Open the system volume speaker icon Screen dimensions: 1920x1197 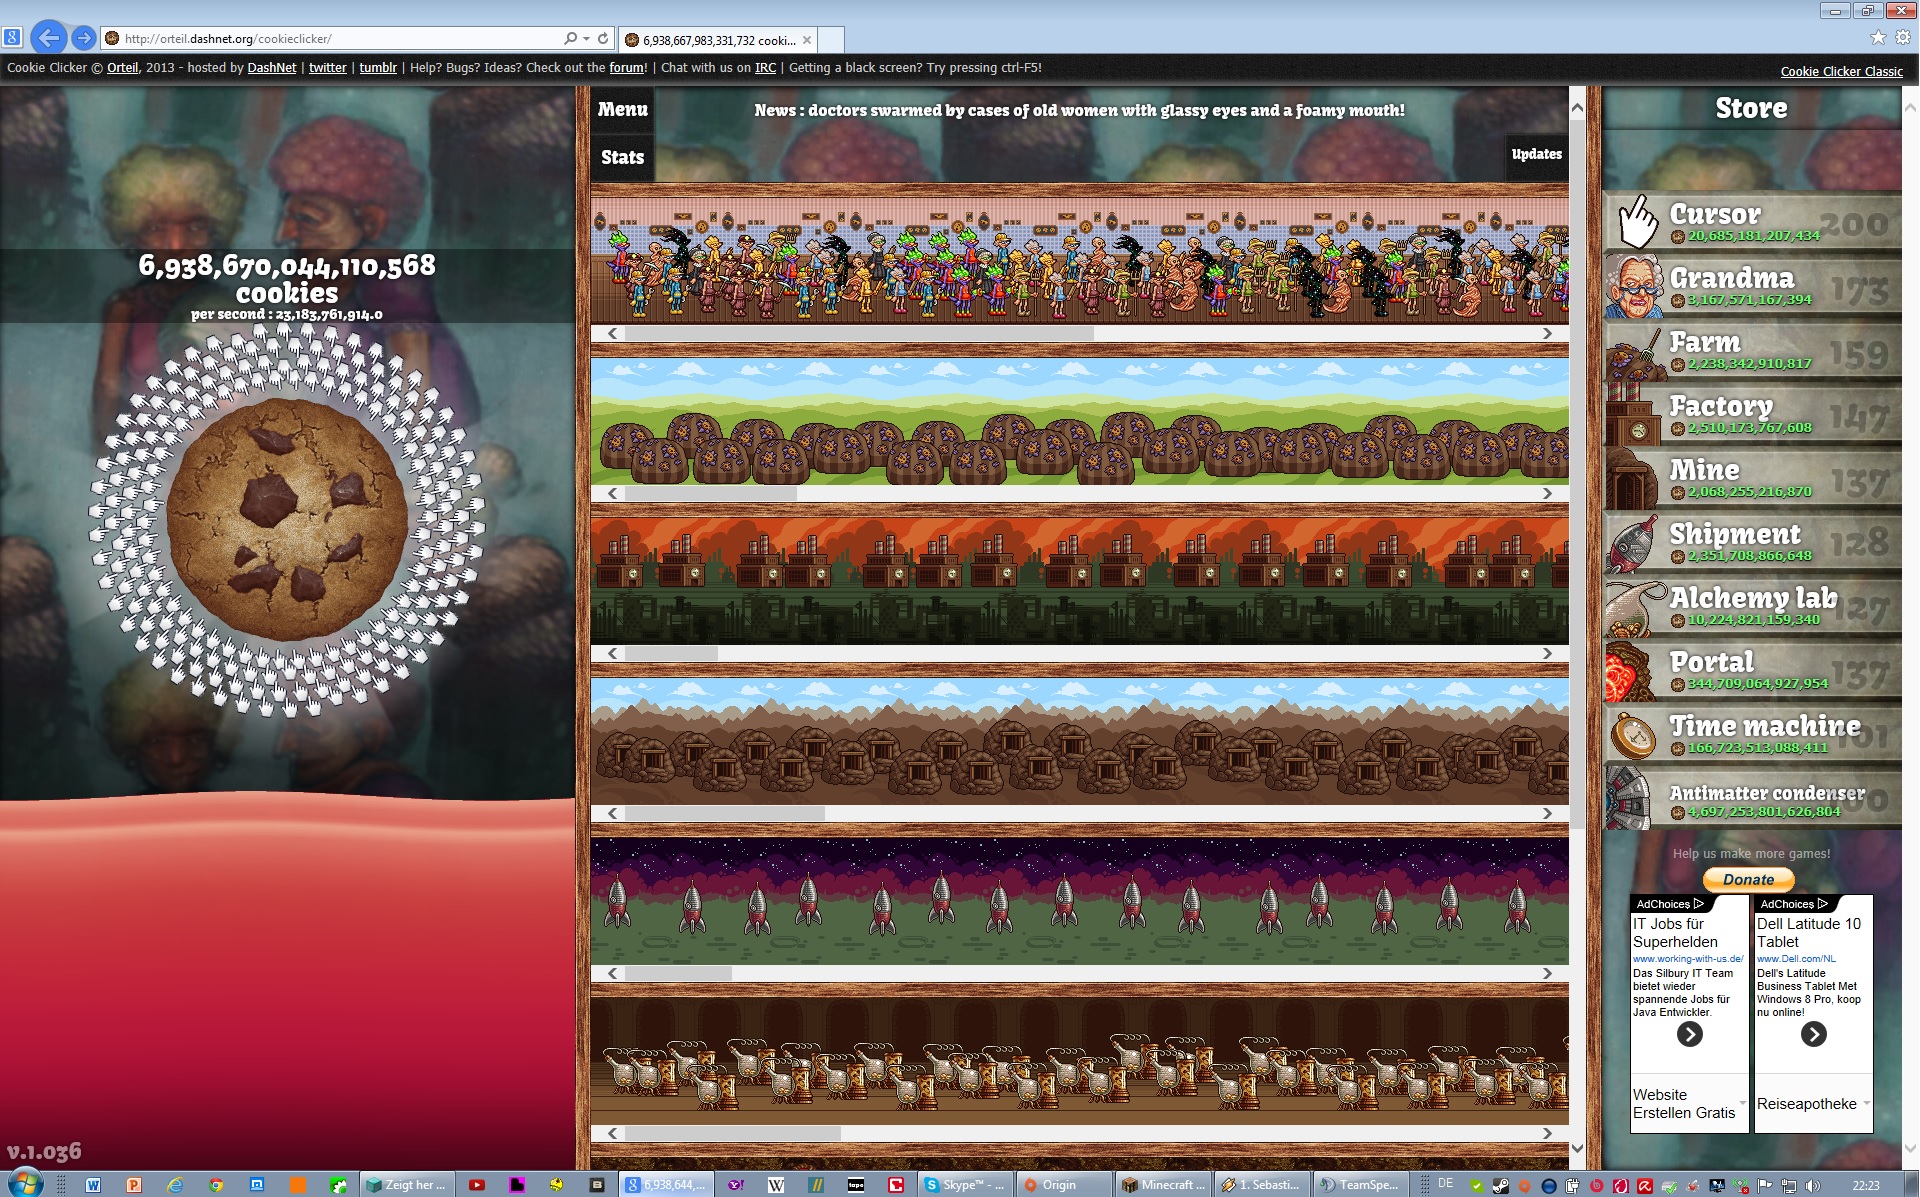coord(1813,1186)
